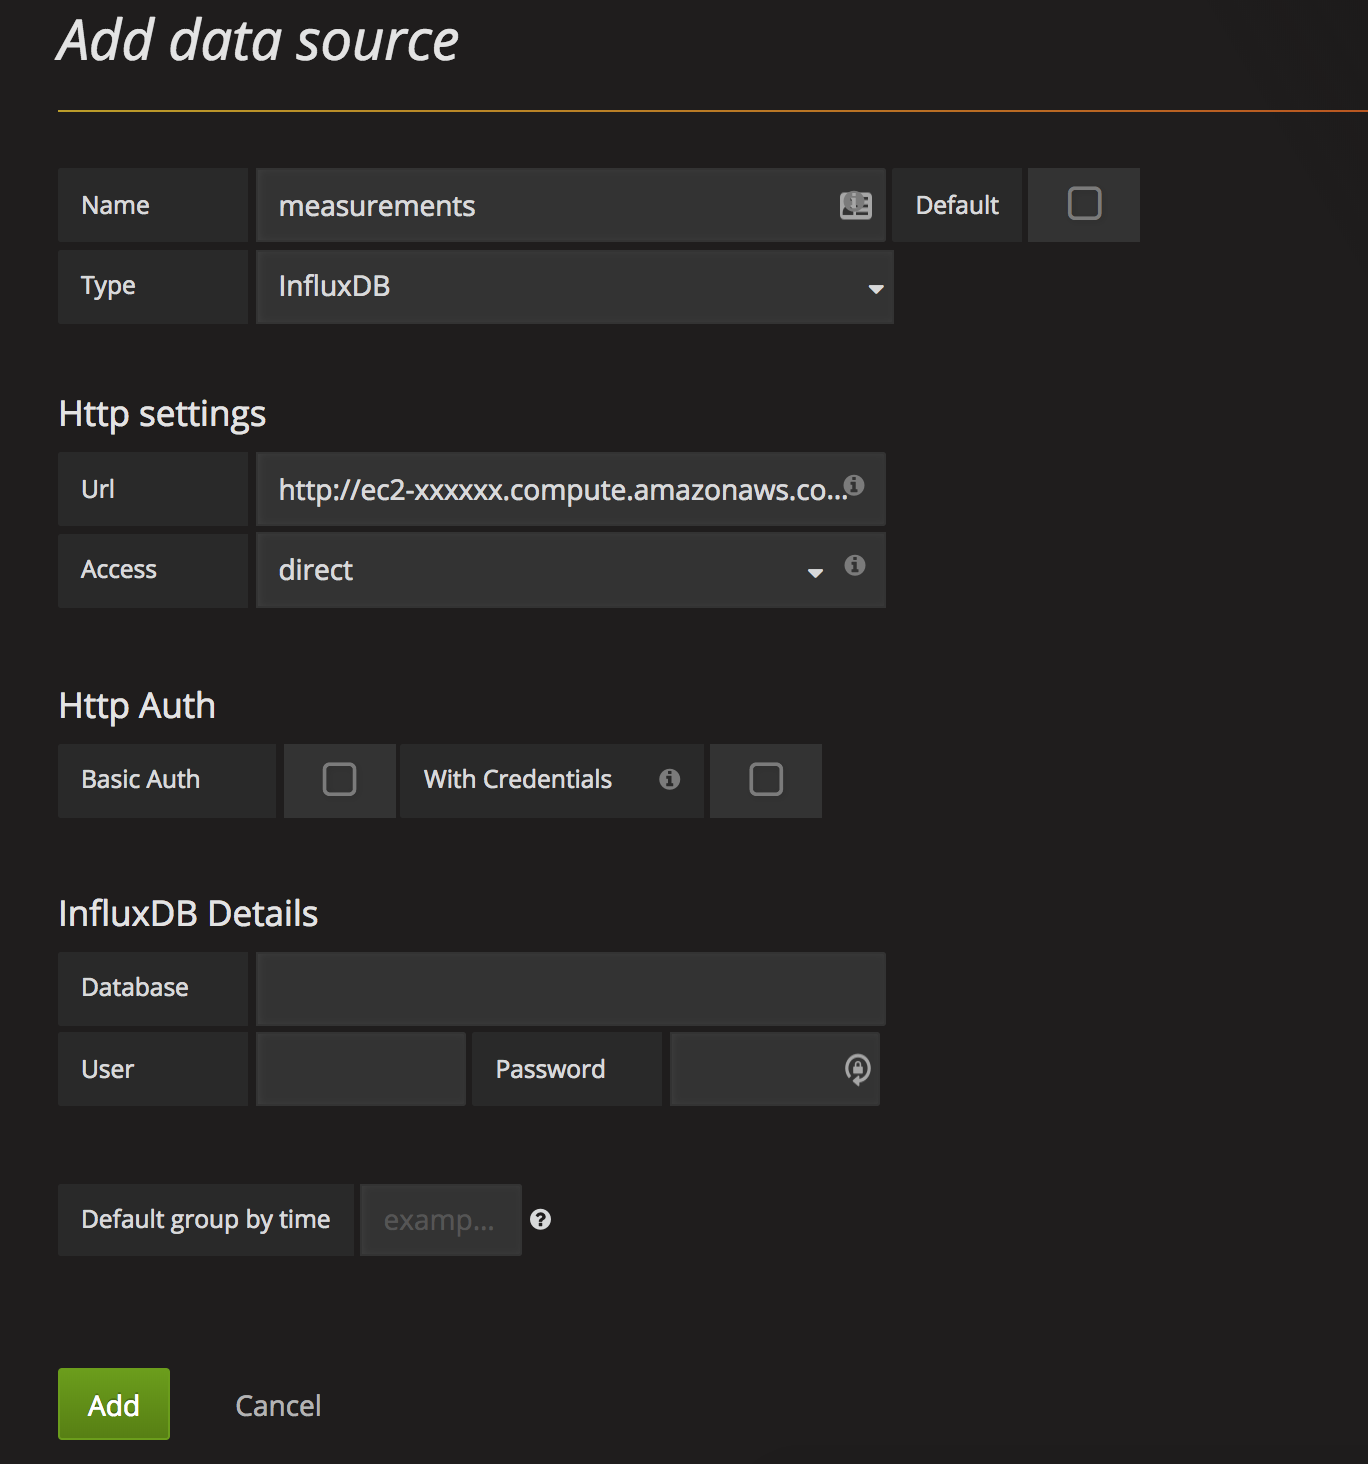Click inside the User input field
Image resolution: width=1368 pixels, height=1464 pixels.
tap(360, 1068)
